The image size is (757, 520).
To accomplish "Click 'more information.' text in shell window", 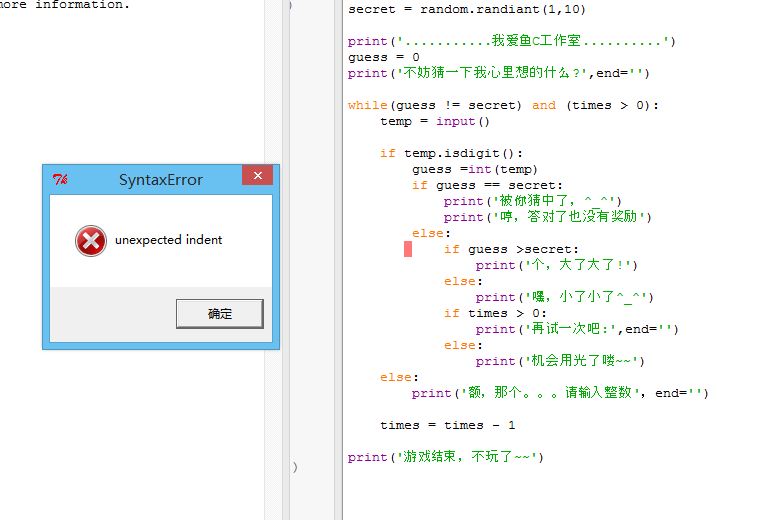I will (x=65, y=5).
